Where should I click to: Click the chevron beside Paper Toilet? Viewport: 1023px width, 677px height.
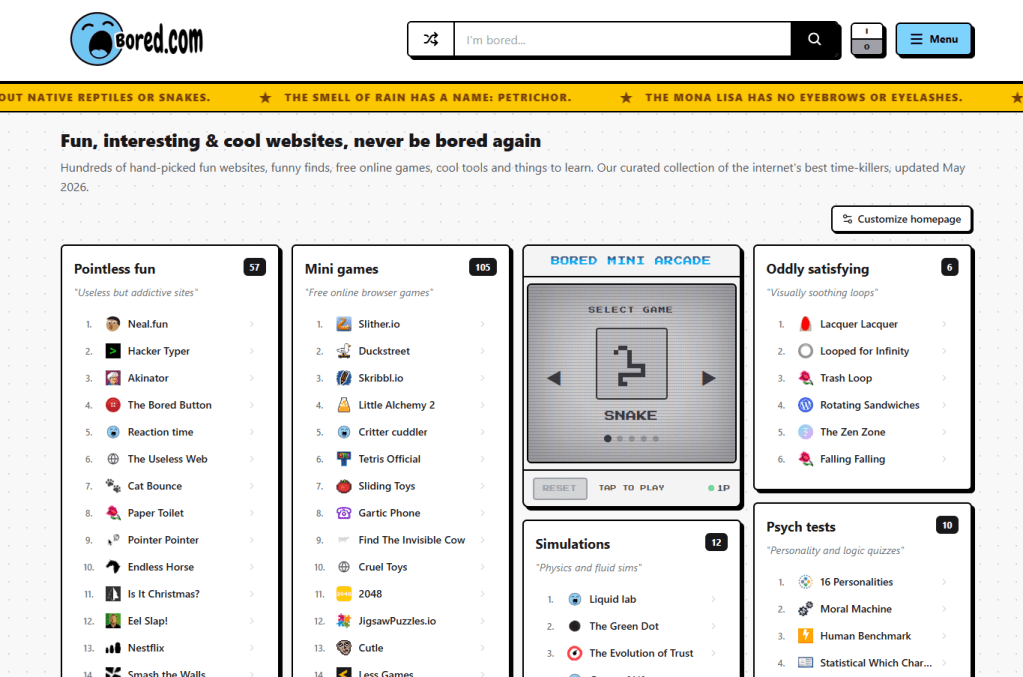point(251,513)
